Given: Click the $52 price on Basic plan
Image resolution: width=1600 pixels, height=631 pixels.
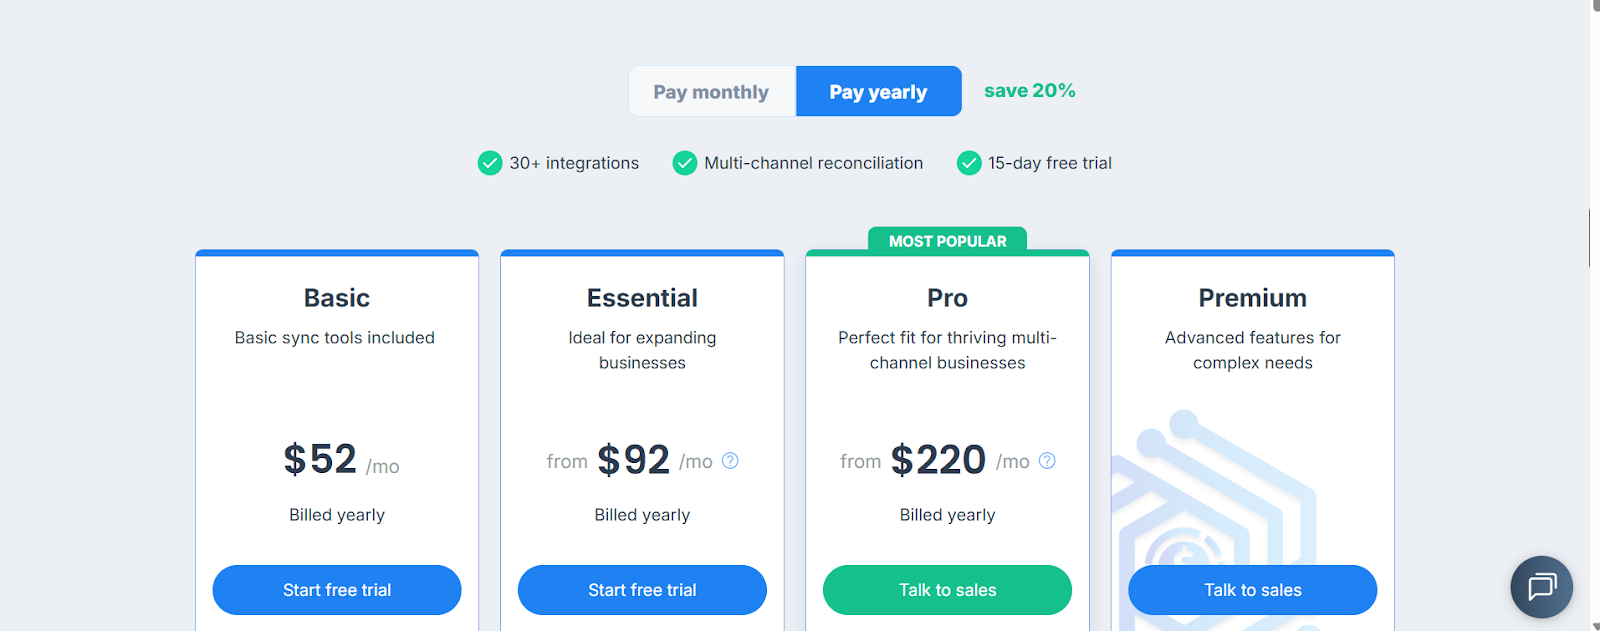Looking at the screenshot, I should (x=320, y=460).
